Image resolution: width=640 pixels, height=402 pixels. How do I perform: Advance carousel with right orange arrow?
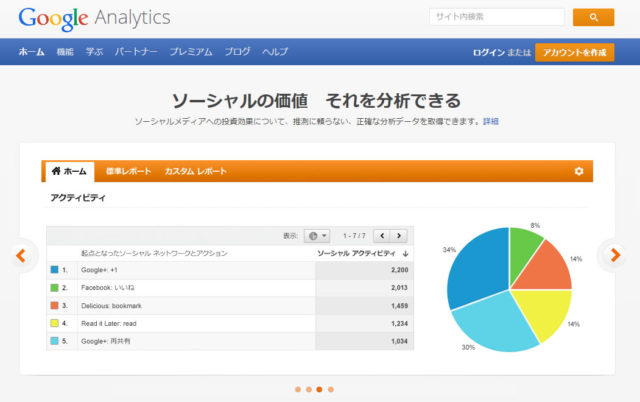click(615, 255)
